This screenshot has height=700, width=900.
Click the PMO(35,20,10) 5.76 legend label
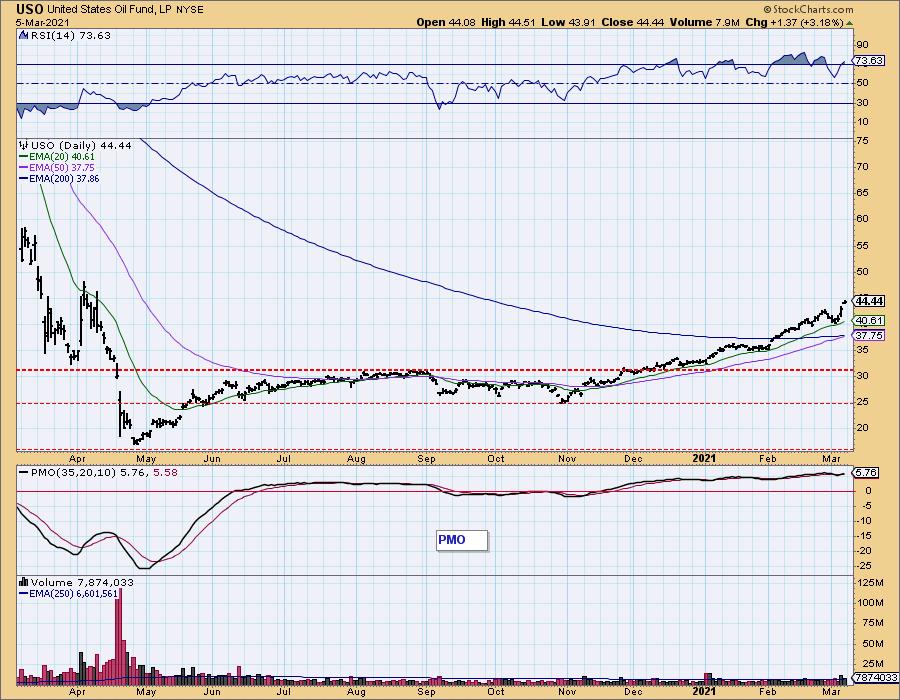click(89, 473)
